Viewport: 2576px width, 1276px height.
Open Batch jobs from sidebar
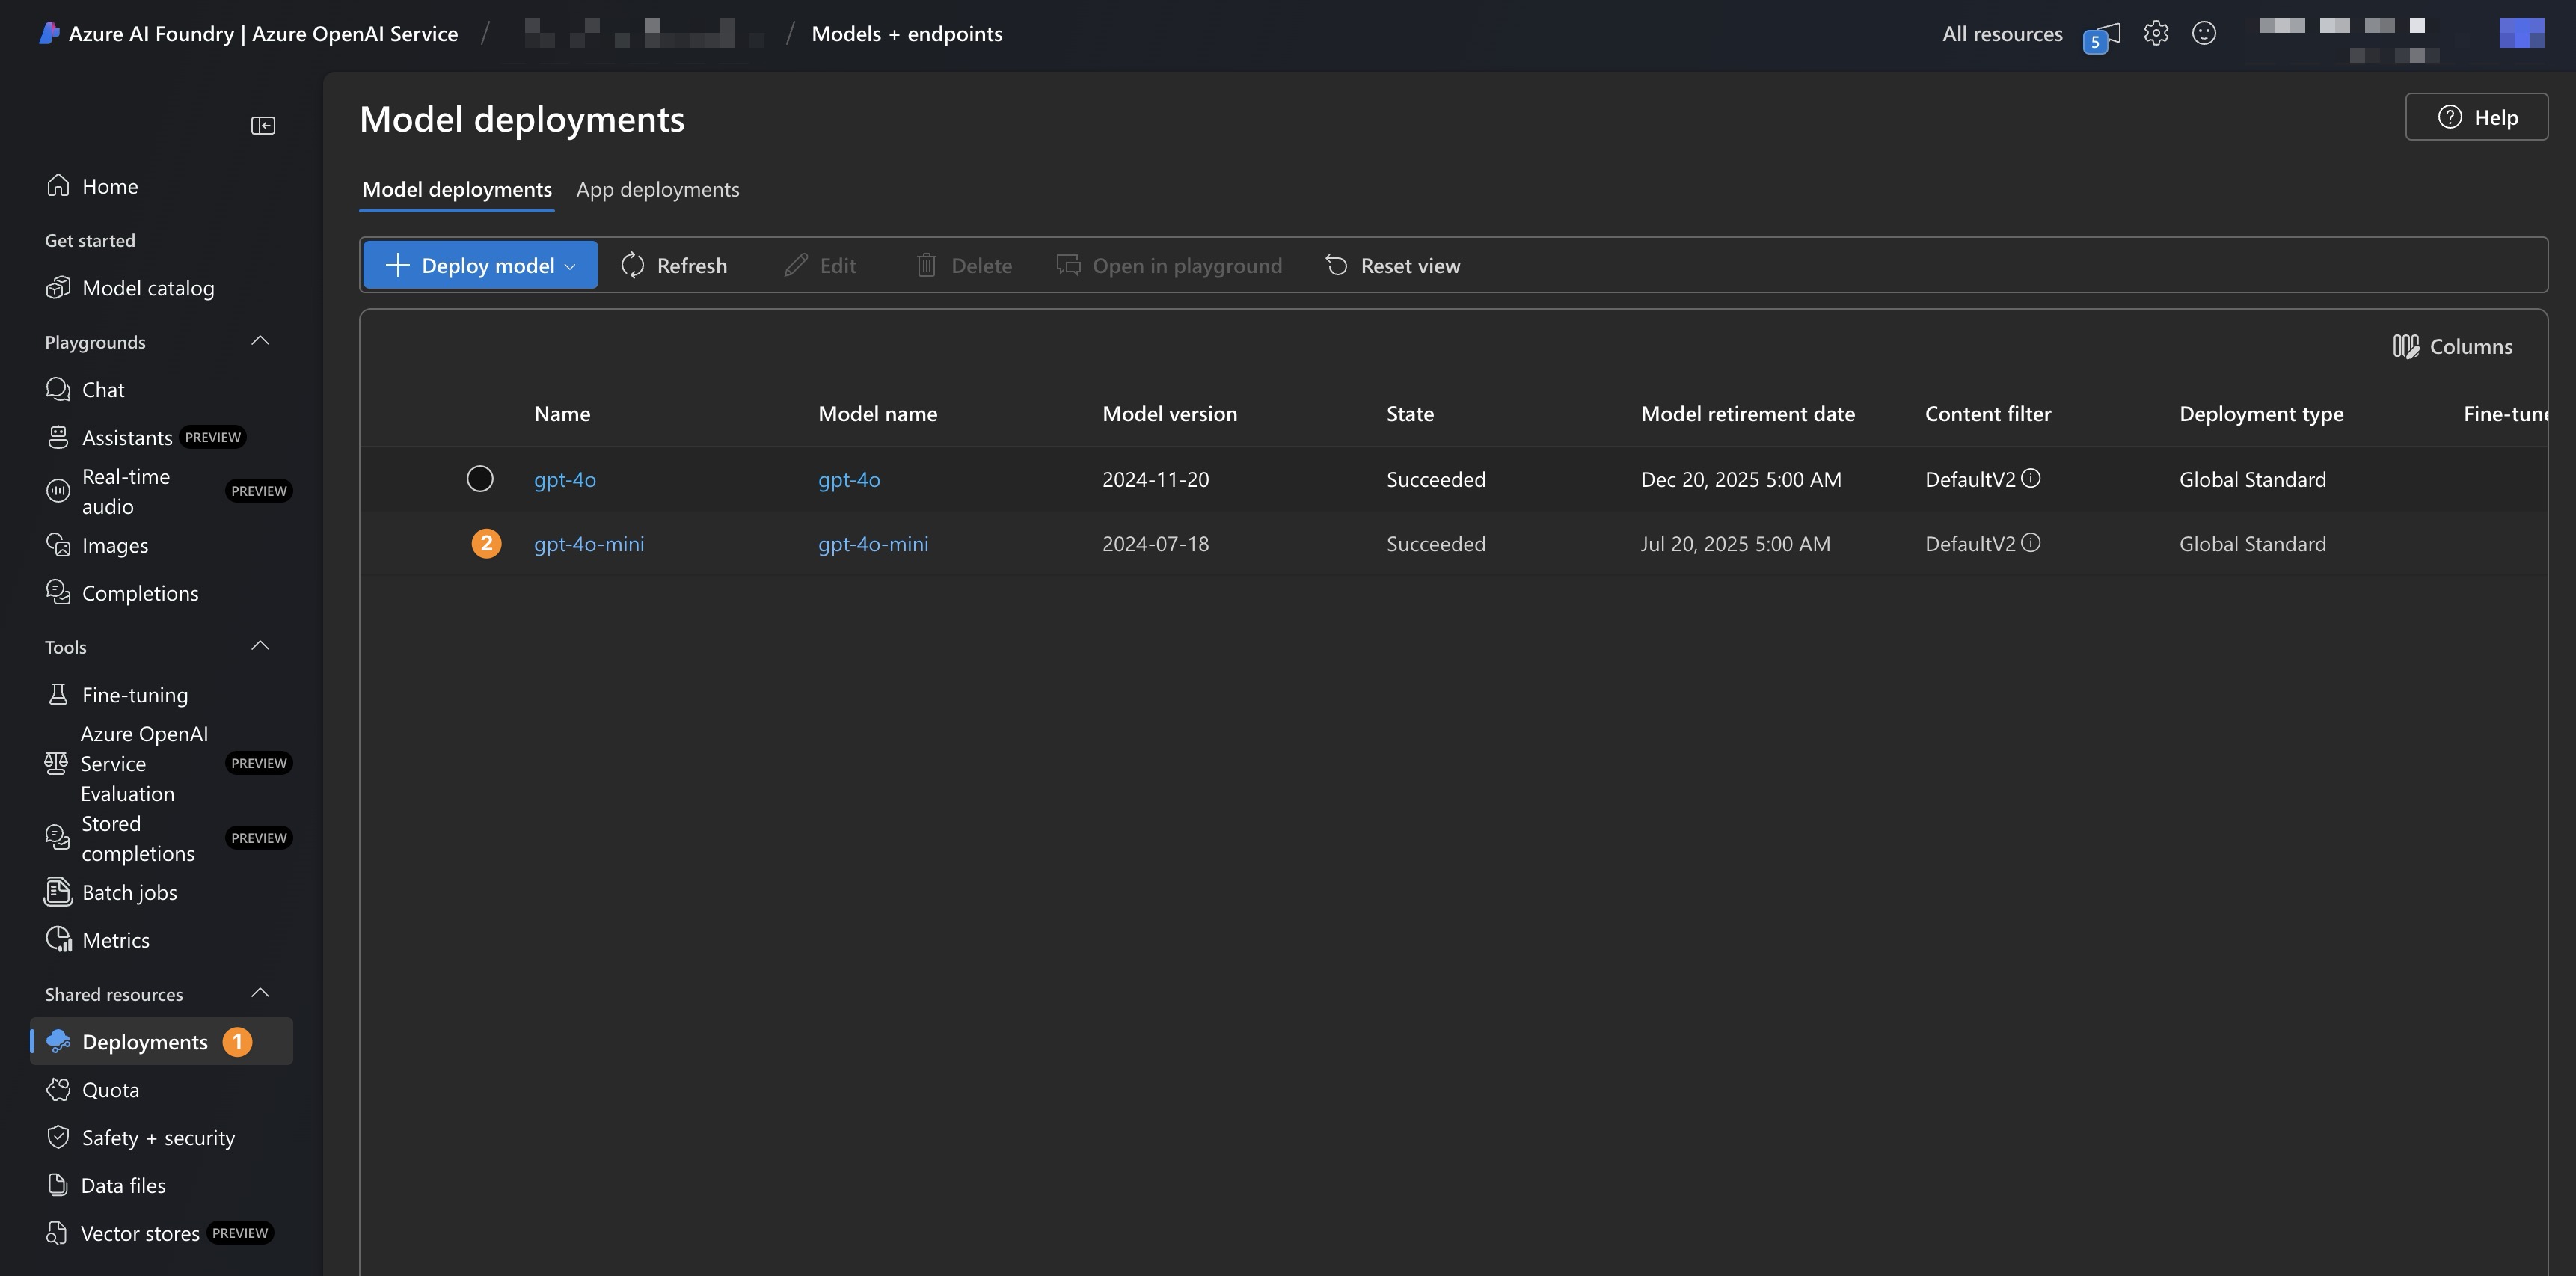(129, 892)
